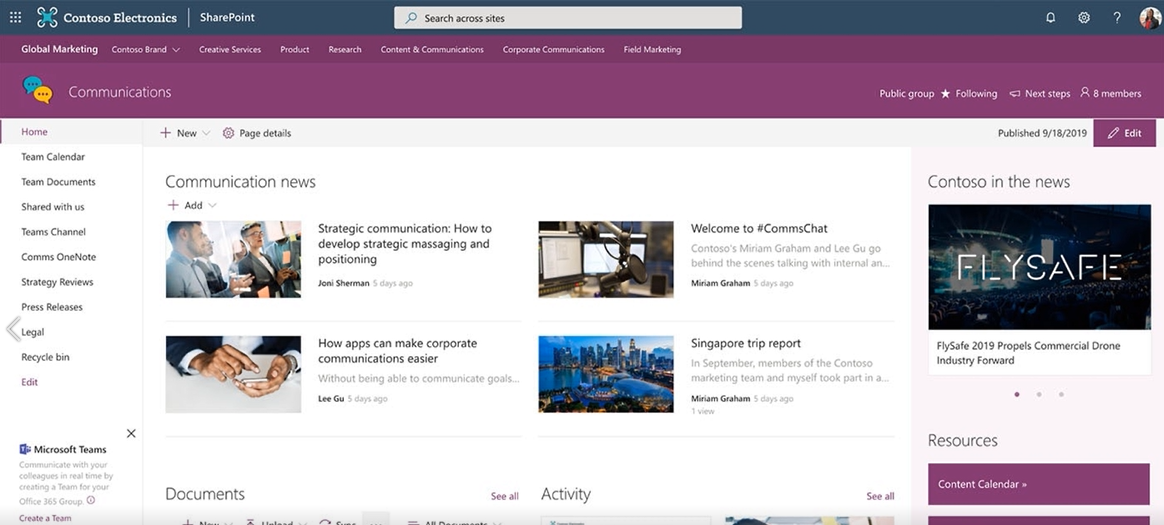The height and width of the screenshot is (525, 1164).
Task: Open Strategy Reviews in left navigation
Action: pos(57,282)
